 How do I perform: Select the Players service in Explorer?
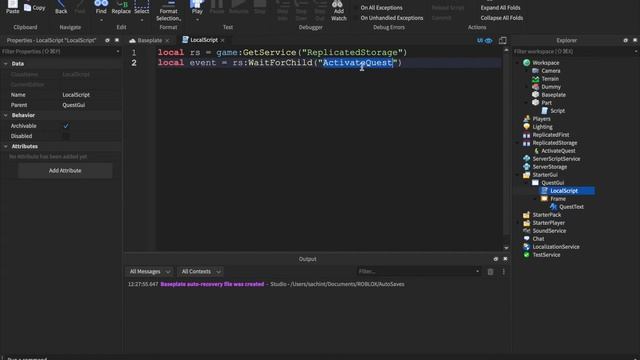(541, 119)
